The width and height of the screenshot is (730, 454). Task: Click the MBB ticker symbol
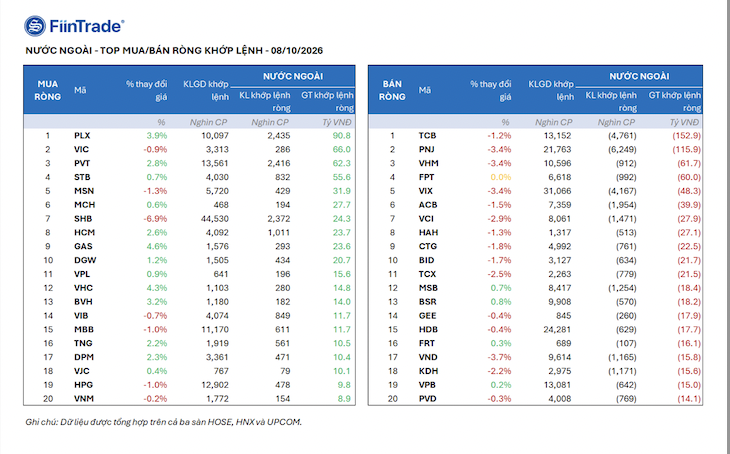(84, 330)
